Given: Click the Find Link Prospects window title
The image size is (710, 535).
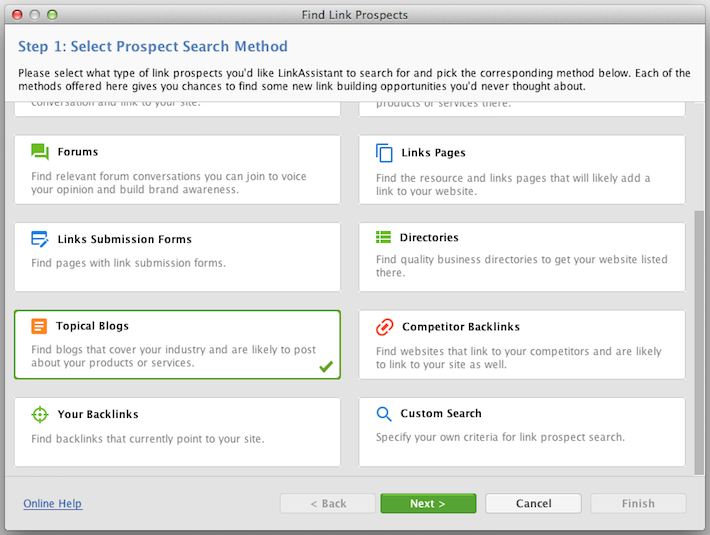Looking at the screenshot, I should pos(355,15).
